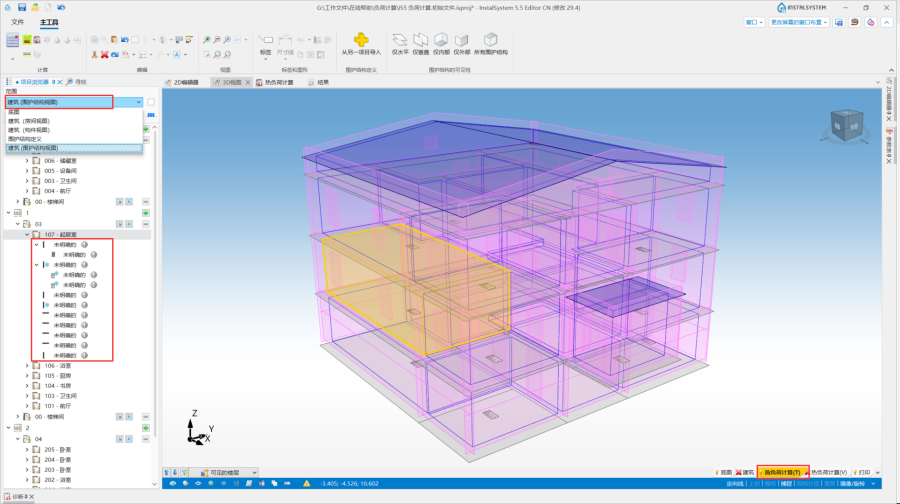This screenshot has height=504, width=900.
Task: Collapse the 107 - 起居室 tree node
Action: (x=28, y=234)
